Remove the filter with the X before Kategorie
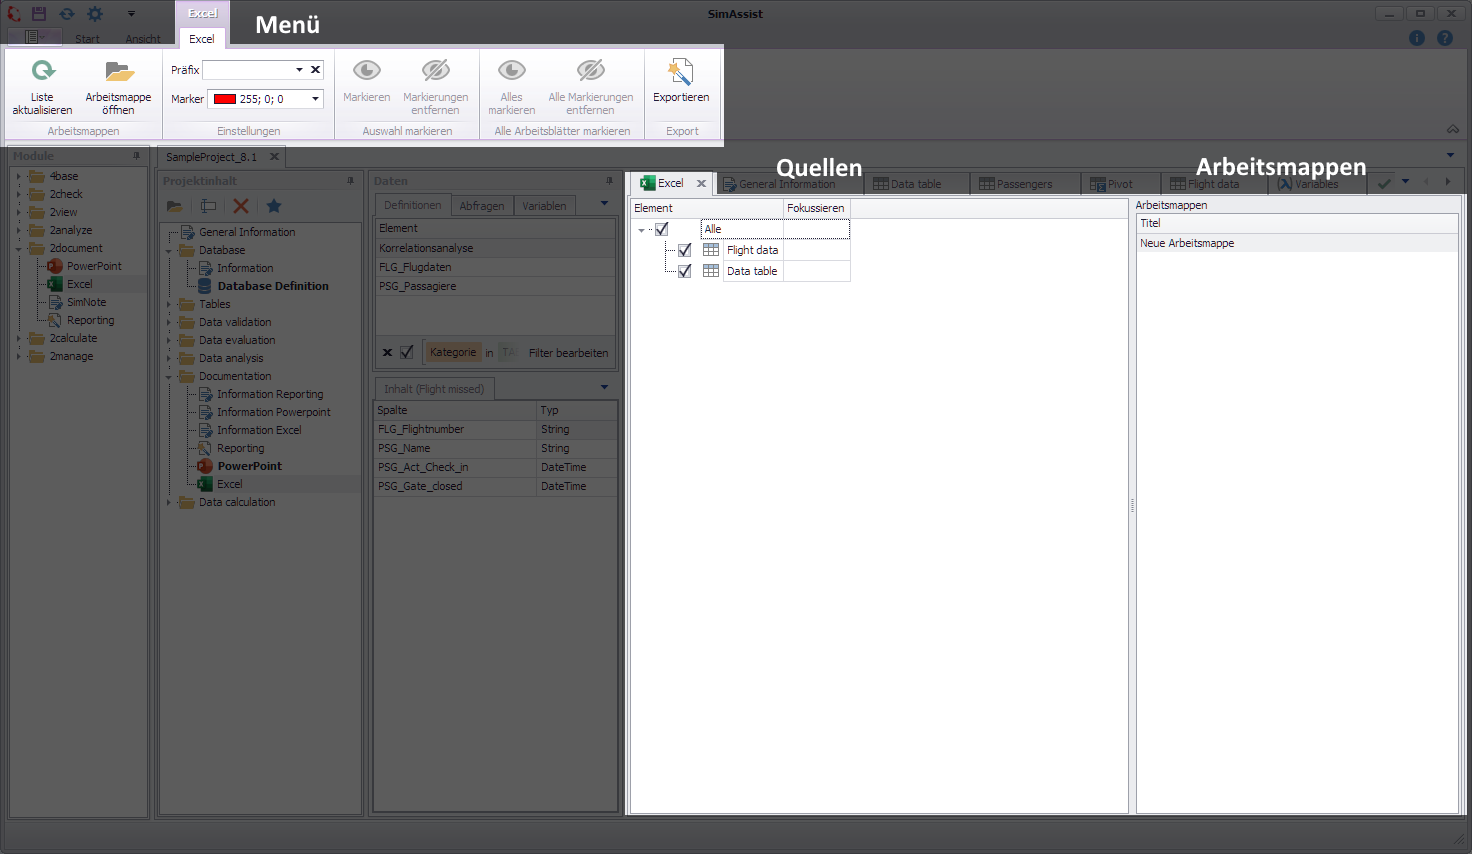The width and height of the screenshot is (1472, 854). tap(388, 352)
